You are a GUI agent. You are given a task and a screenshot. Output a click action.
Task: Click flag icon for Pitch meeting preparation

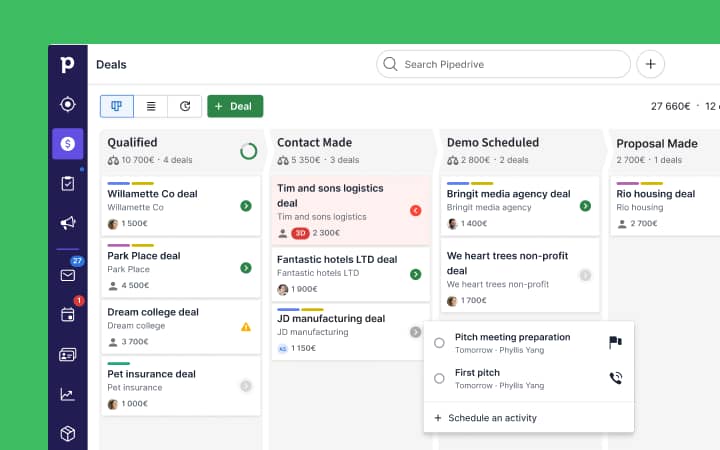pos(615,342)
